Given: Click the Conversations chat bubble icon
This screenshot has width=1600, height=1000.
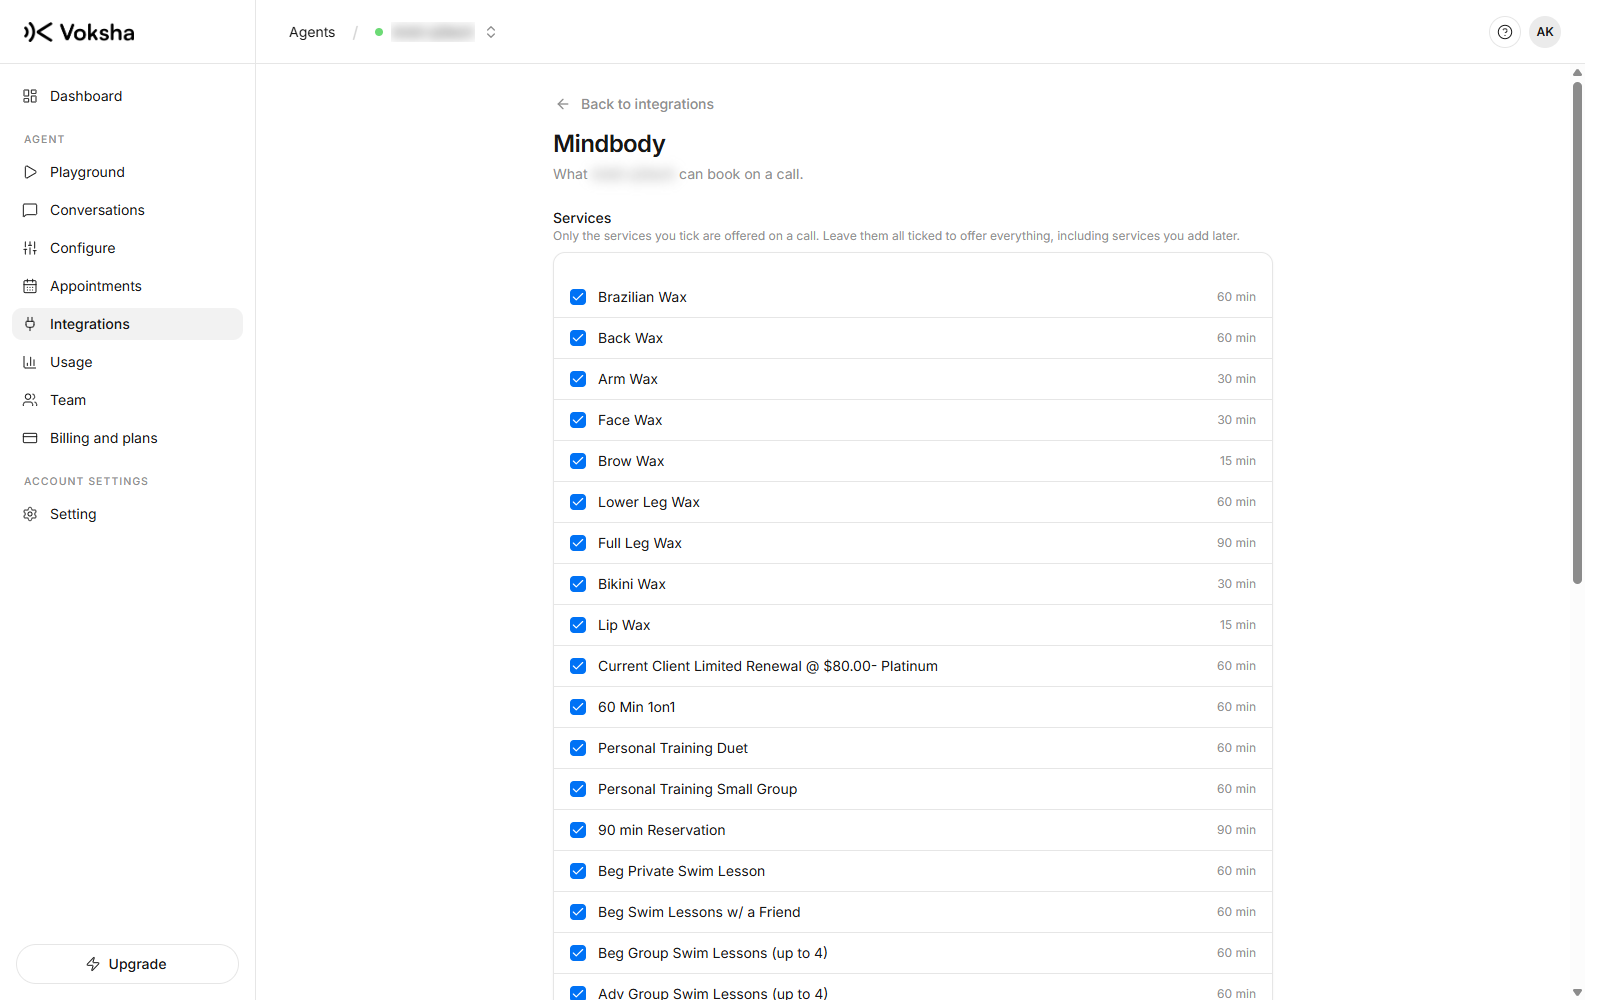Looking at the screenshot, I should pyautogui.click(x=30, y=210).
